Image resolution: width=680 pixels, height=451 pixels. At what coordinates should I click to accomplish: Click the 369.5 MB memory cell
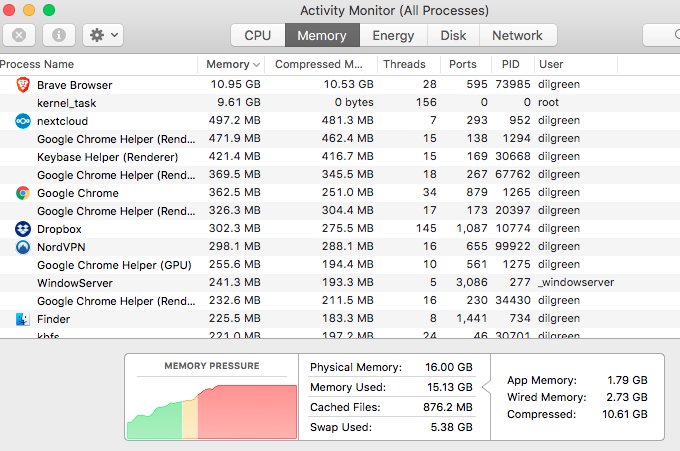pyautogui.click(x=235, y=174)
